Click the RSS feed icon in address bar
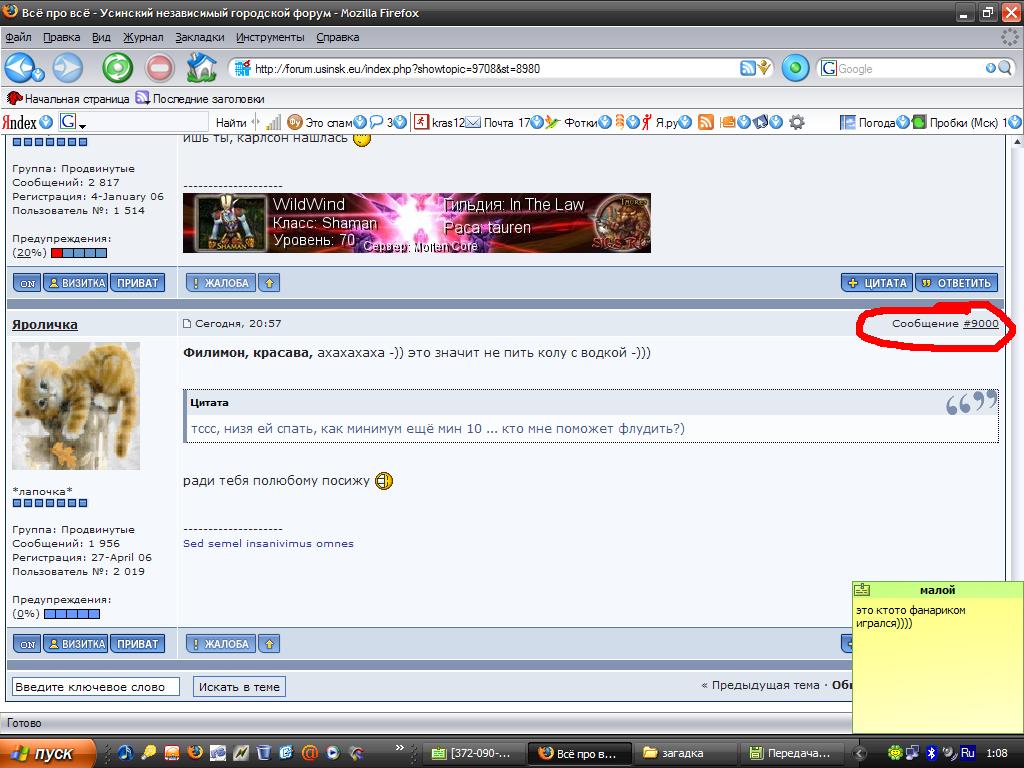 coord(747,69)
